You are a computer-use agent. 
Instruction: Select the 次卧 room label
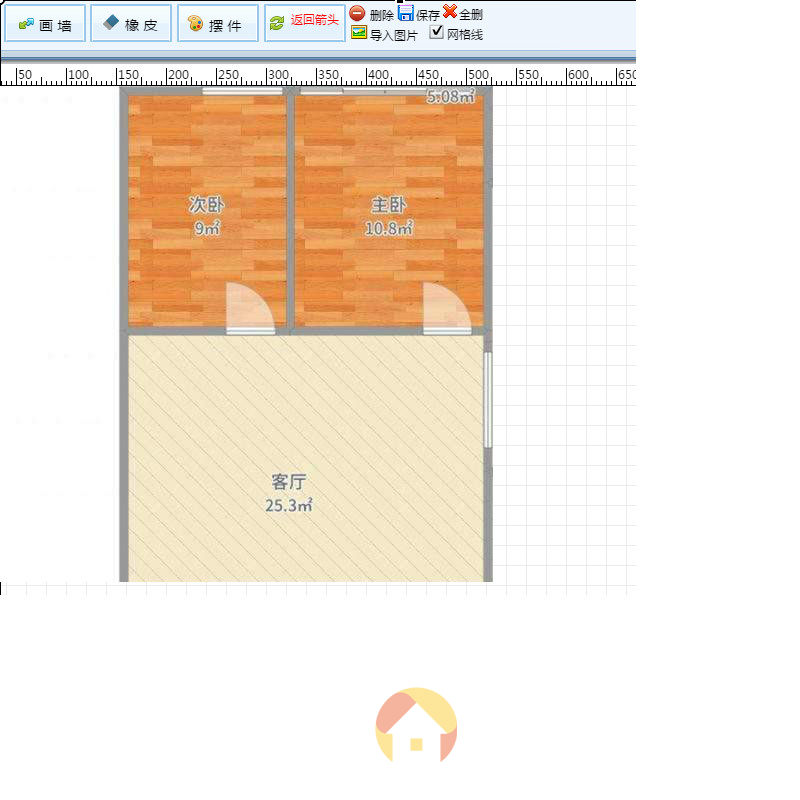click(x=206, y=205)
